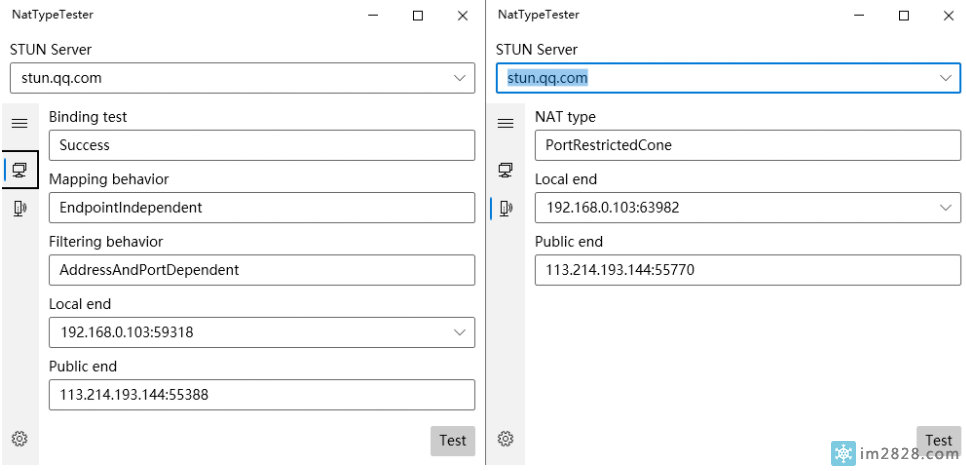Select phone signal icon in right sidebar
The image size is (966, 471).
pyautogui.click(x=505, y=209)
